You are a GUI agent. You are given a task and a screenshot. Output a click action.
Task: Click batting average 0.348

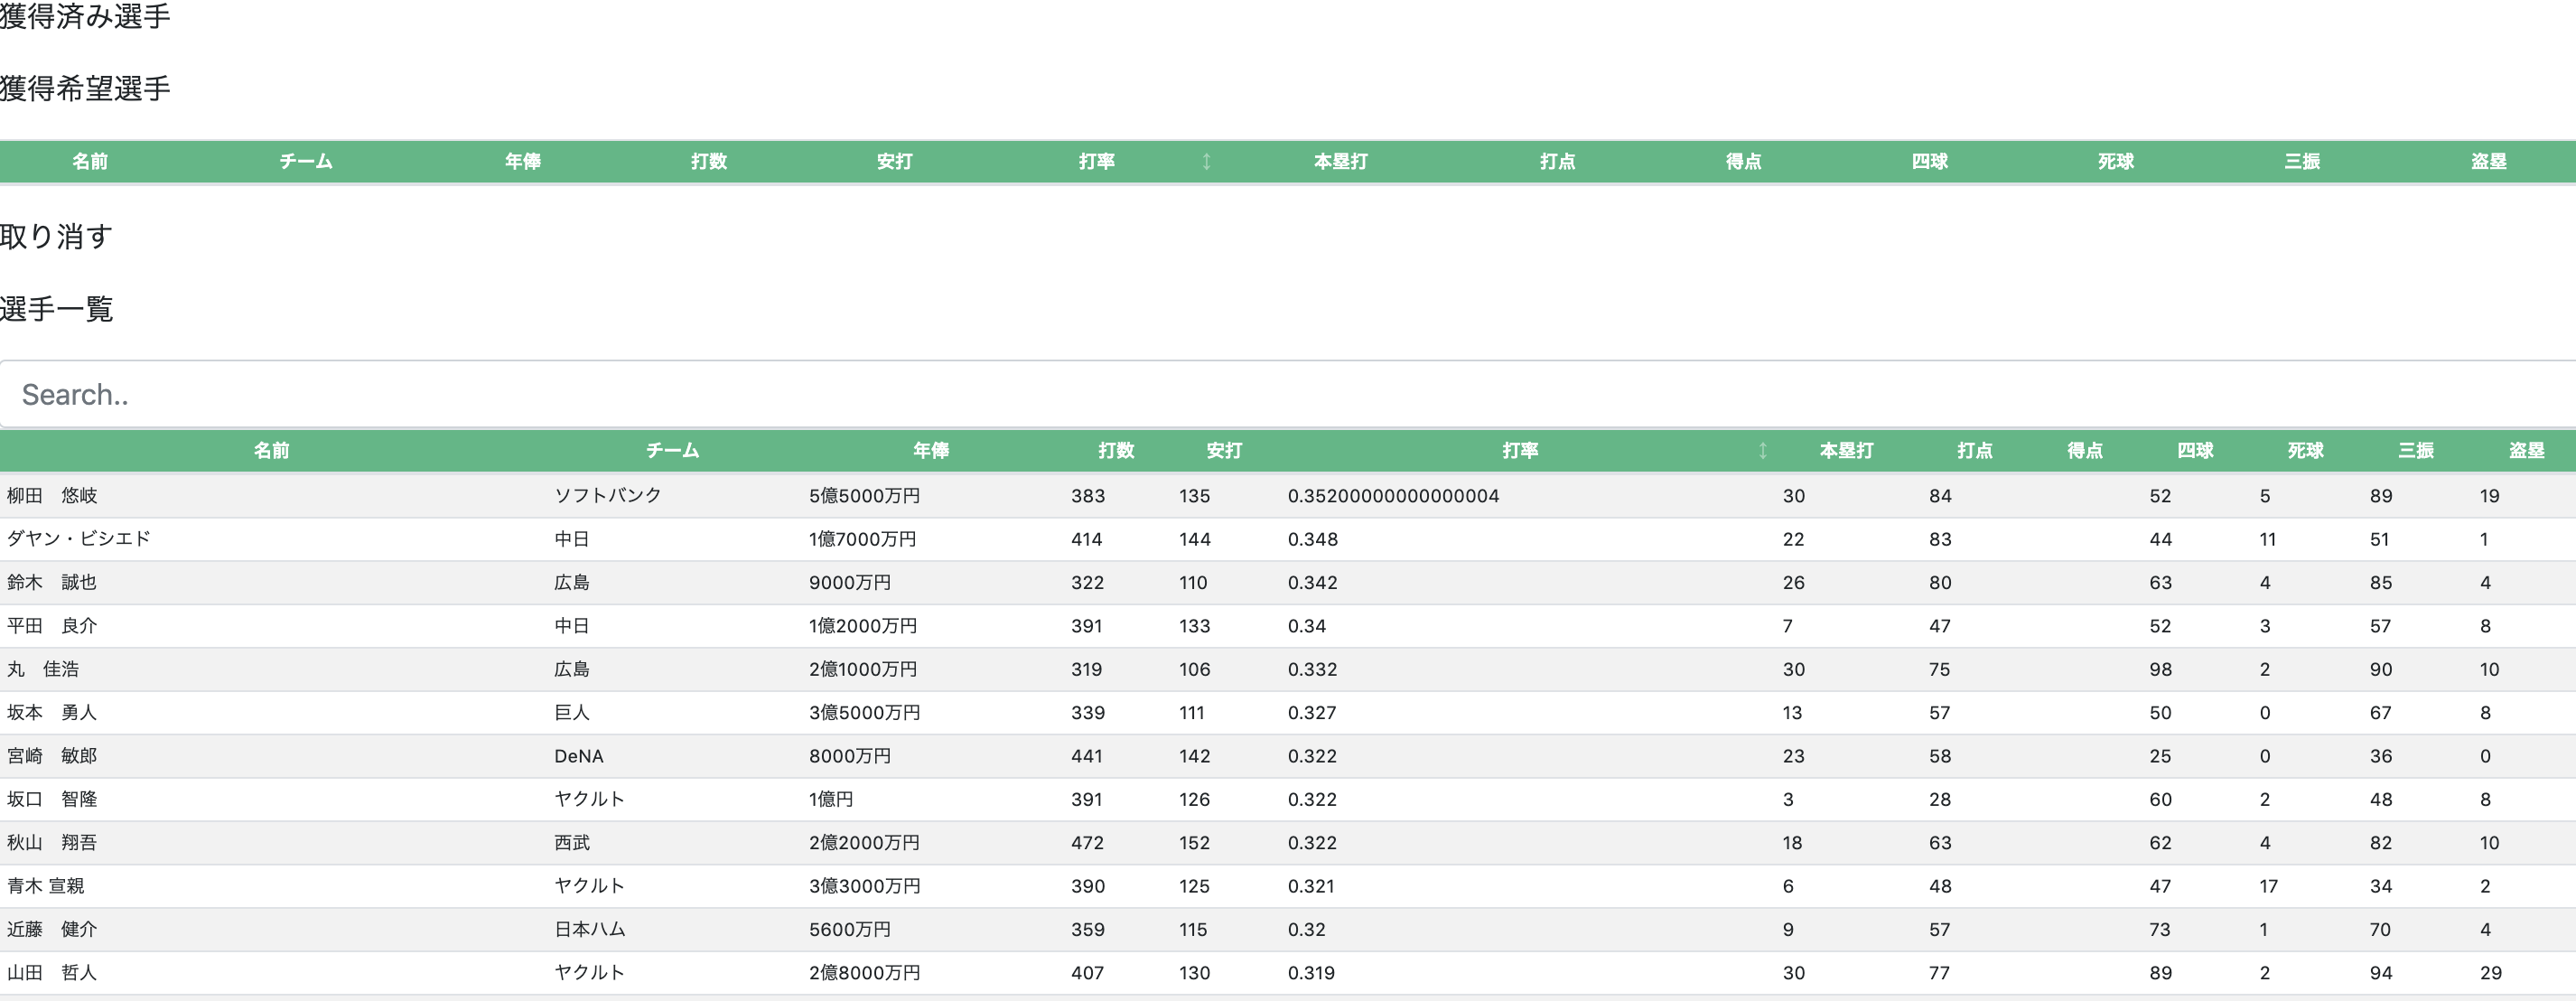pyautogui.click(x=1313, y=539)
